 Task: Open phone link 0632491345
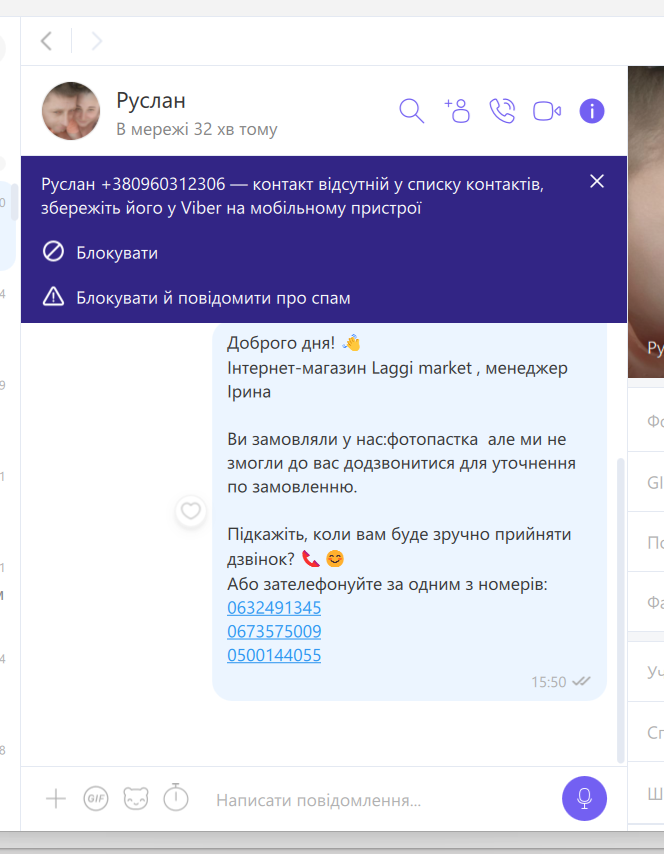[x=274, y=608]
